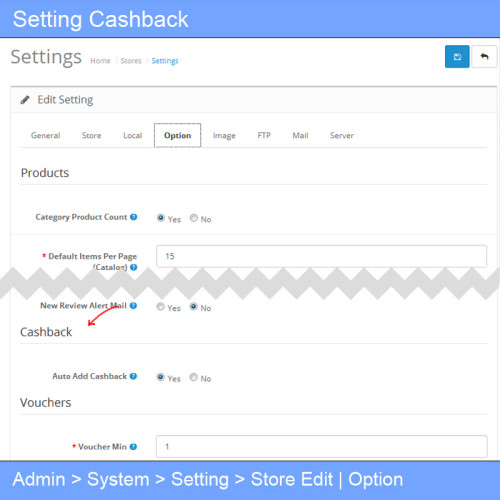Switch to the General tab

tap(46, 135)
